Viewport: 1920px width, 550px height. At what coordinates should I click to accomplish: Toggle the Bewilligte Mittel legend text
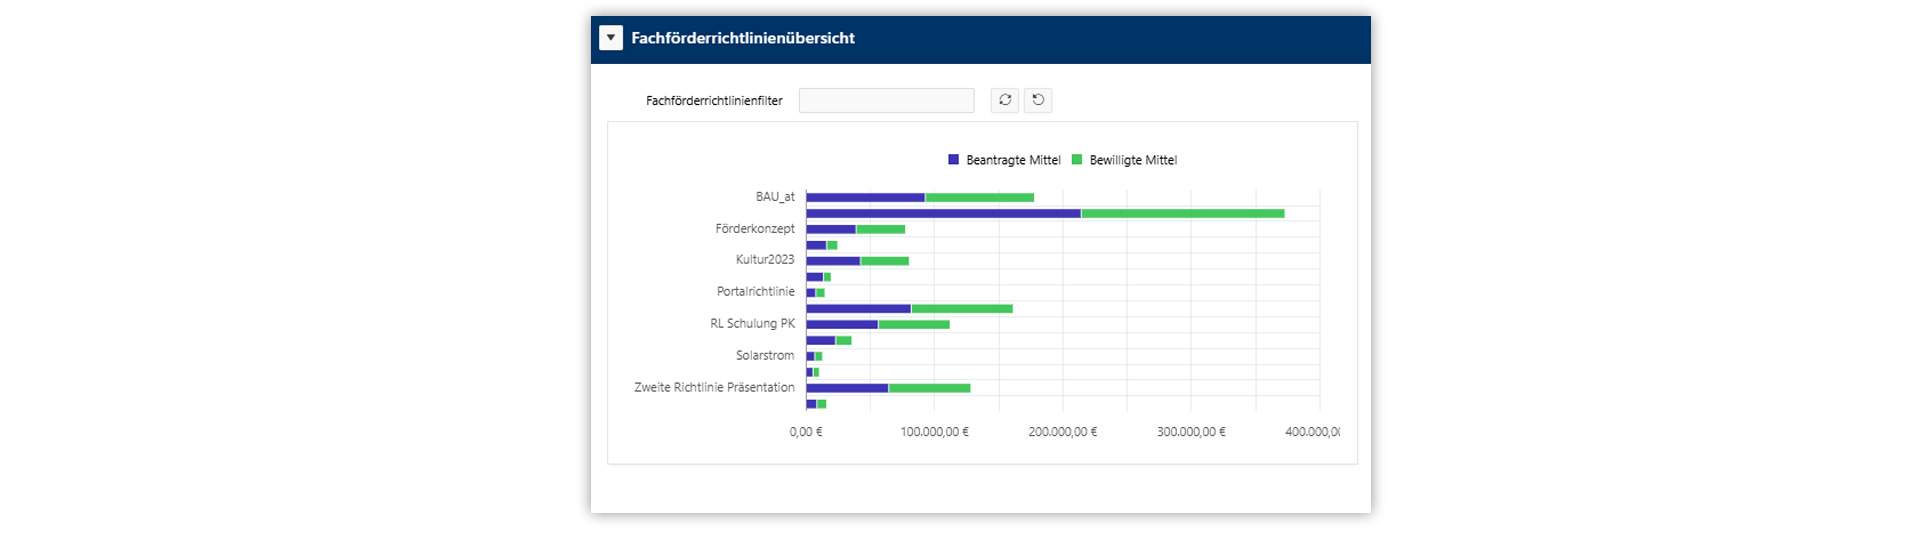click(1133, 160)
